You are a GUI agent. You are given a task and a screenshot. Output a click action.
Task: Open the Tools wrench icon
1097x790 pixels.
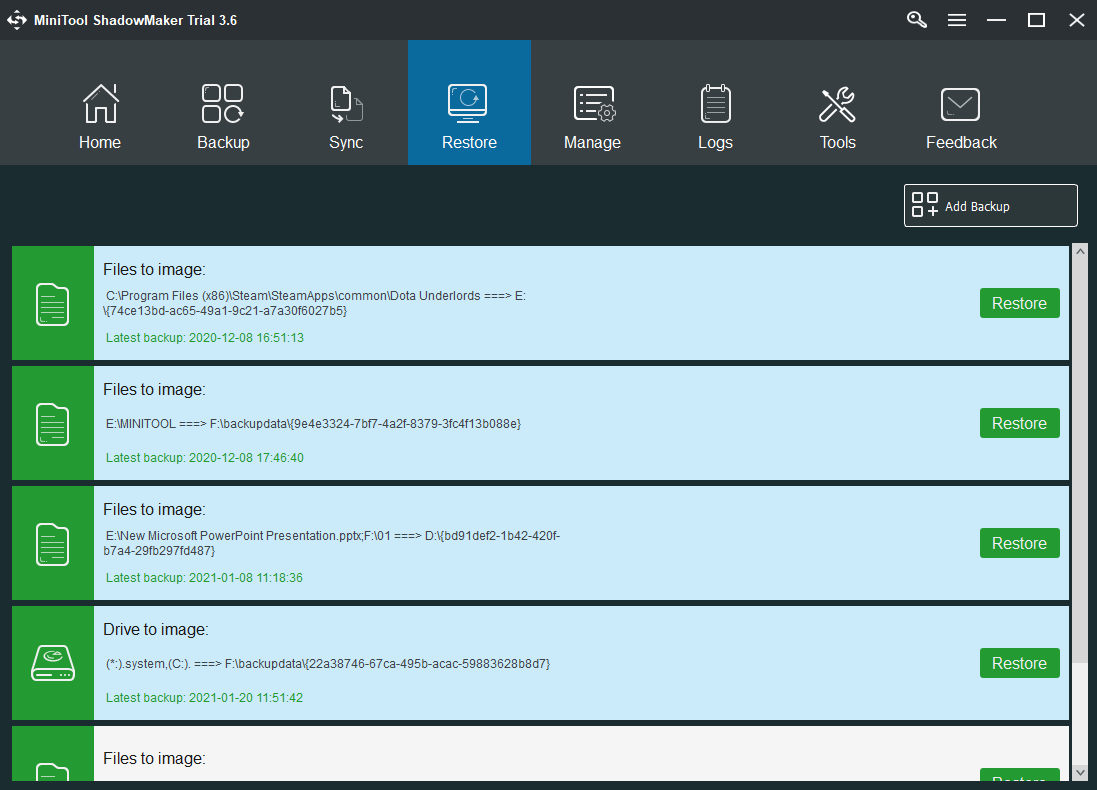(x=837, y=104)
